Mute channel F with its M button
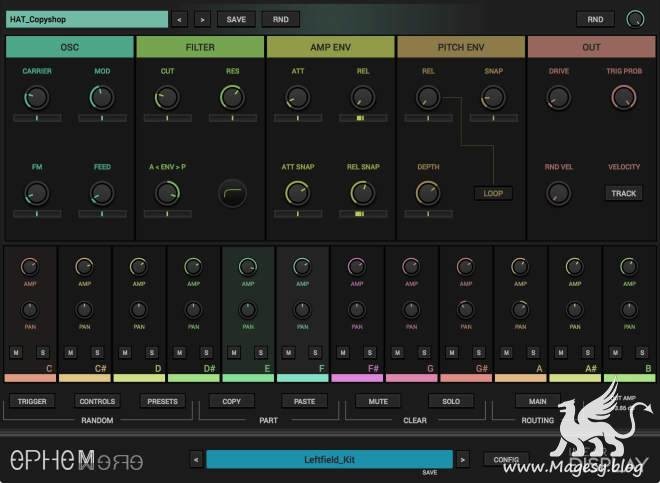 coord(288,352)
